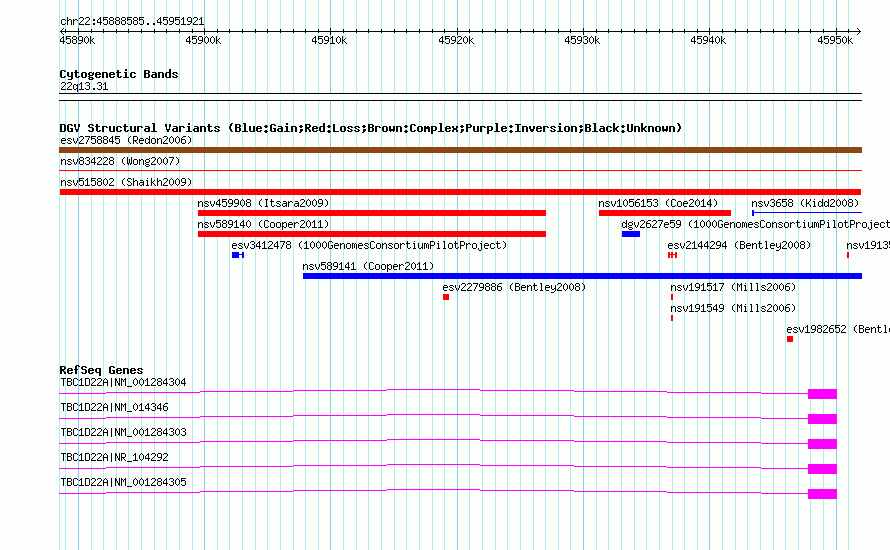Image resolution: width=890 pixels, height=550 pixels.
Task: Click the magenta exon of NM_001284303
Action: [822, 444]
